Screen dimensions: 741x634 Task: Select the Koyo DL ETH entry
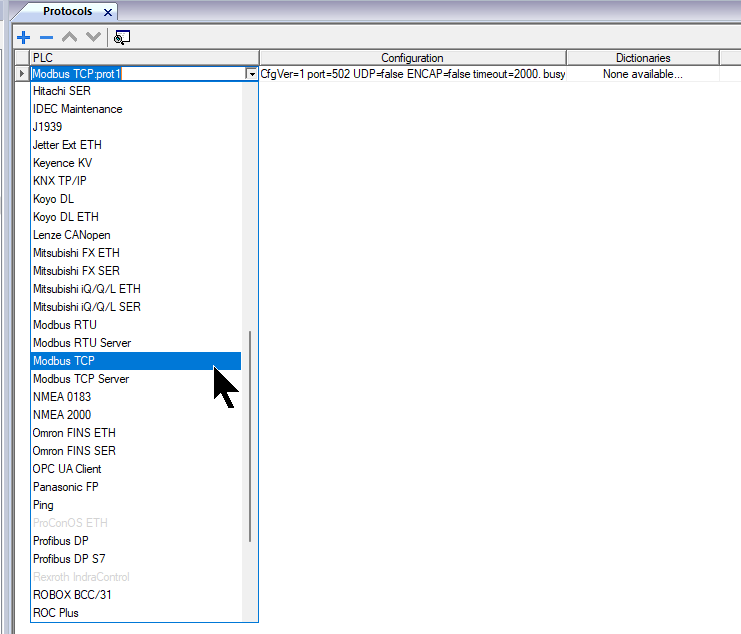pyautogui.click(x=136, y=217)
